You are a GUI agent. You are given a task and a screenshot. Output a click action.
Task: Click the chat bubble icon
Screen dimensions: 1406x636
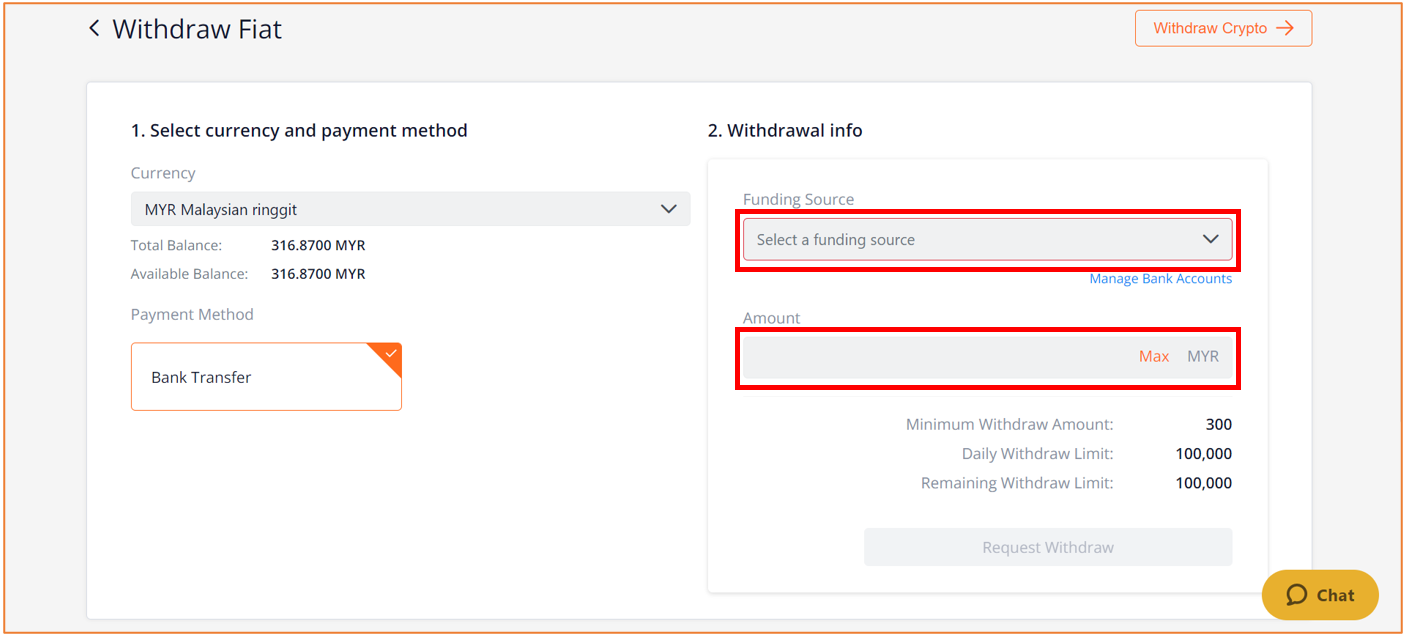1297,595
